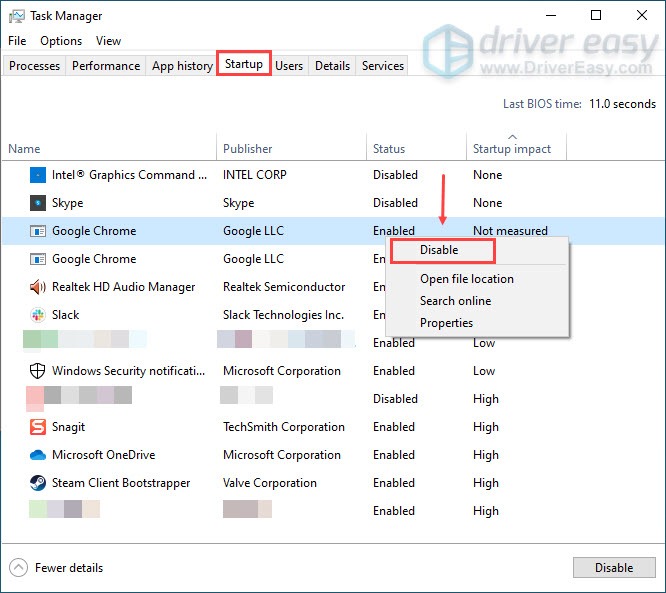Select the Snagit startup entry name
666x593 pixels.
[68, 427]
